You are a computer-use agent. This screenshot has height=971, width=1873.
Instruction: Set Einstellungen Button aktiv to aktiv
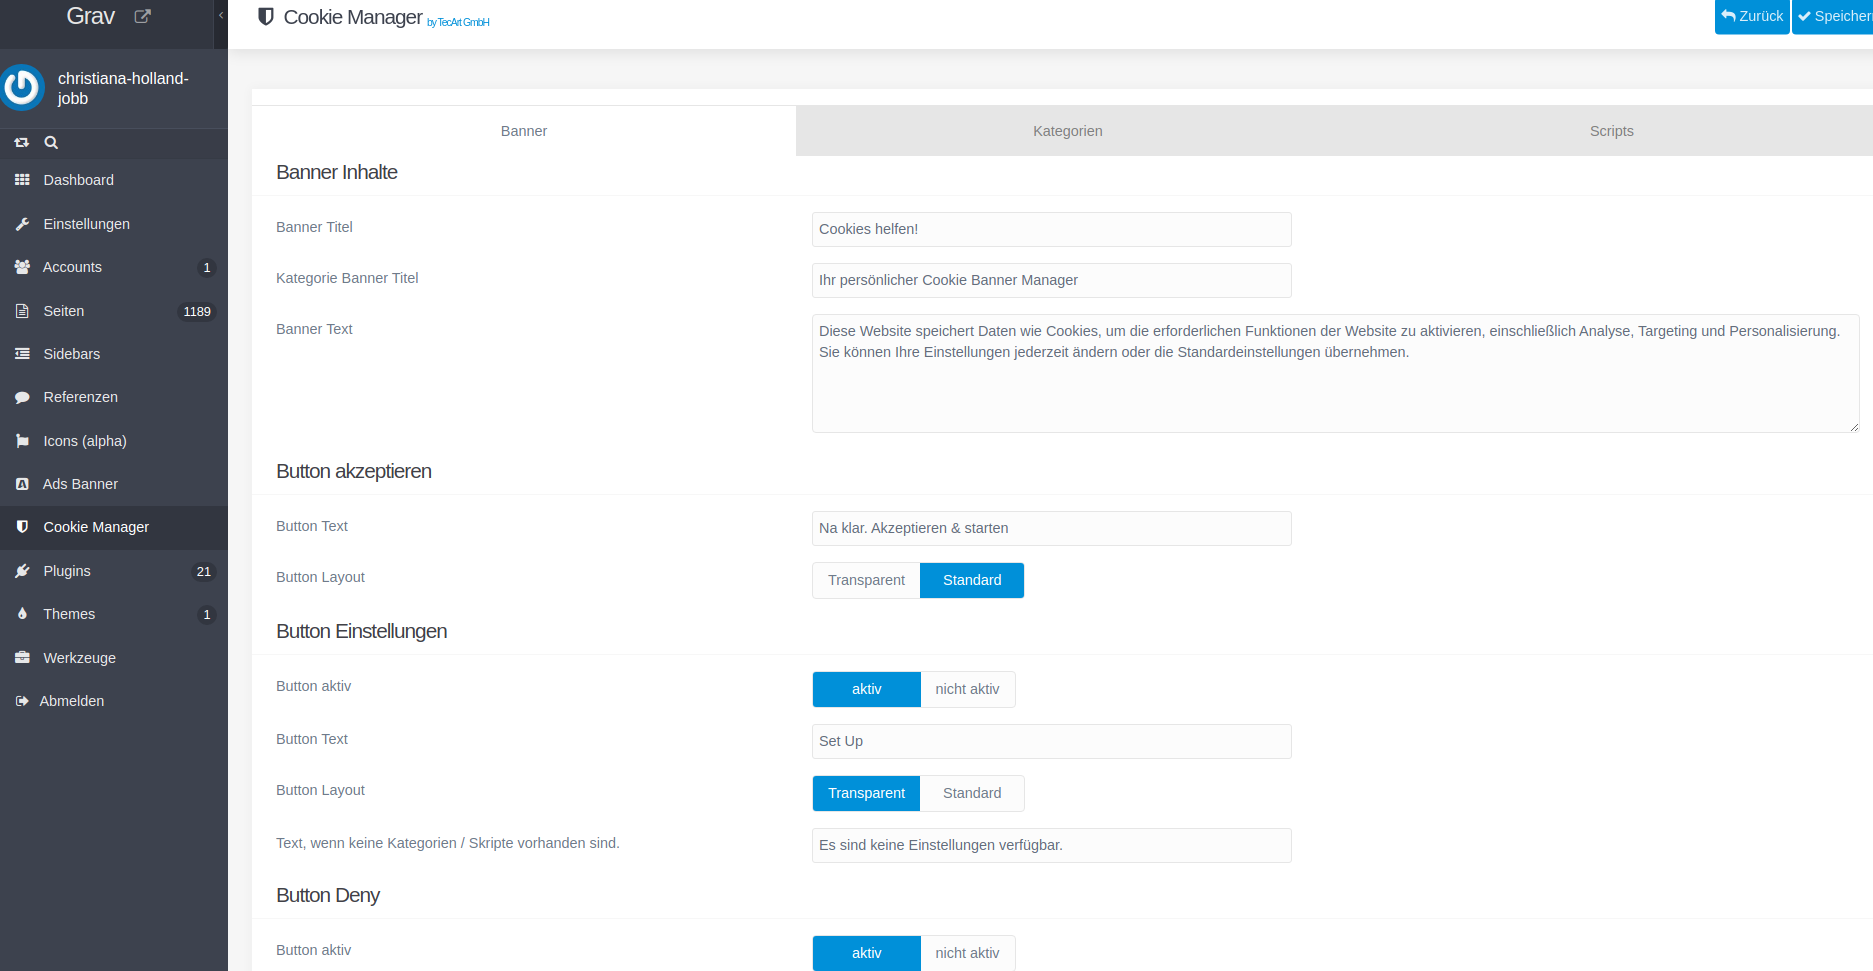[866, 689]
